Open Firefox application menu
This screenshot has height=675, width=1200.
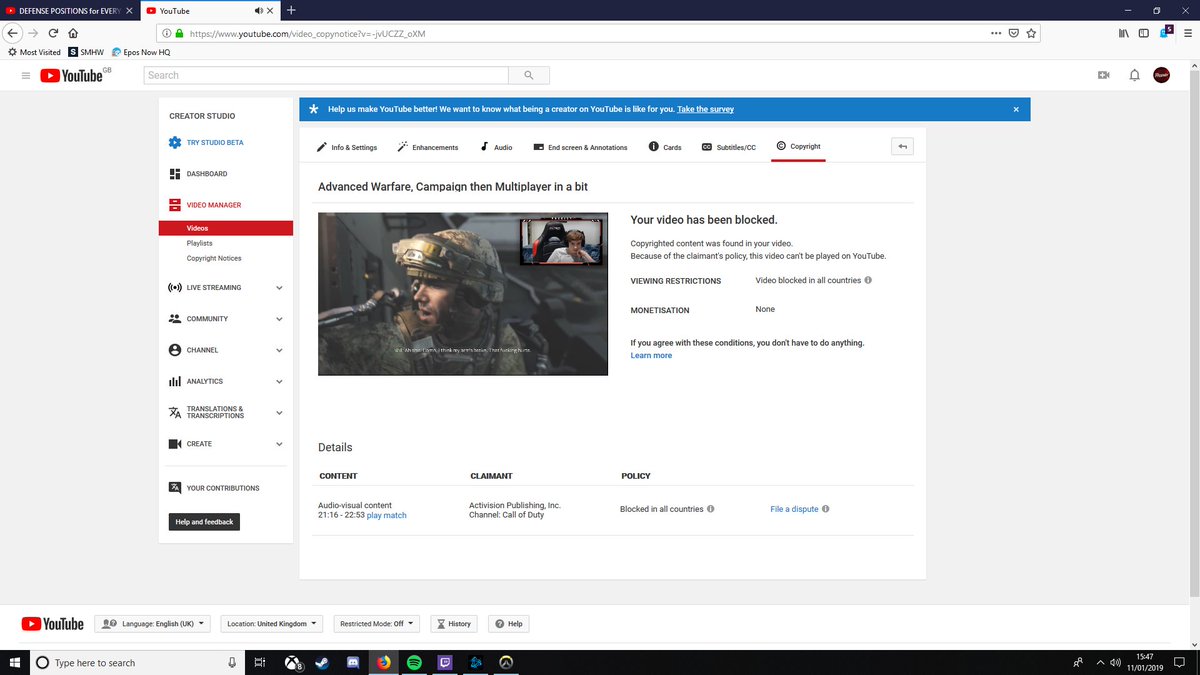(1186, 32)
